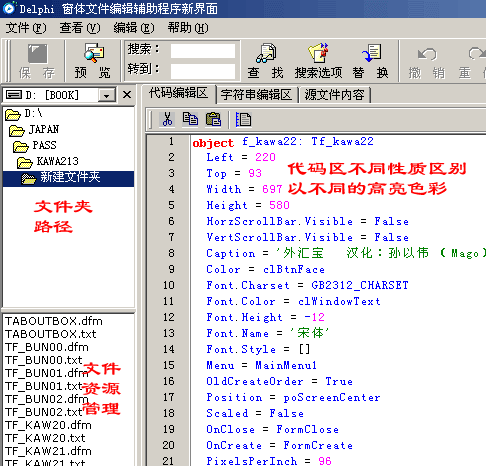Switch to 代码编辑区 tab
486x466 pixels.
point(178,93)
